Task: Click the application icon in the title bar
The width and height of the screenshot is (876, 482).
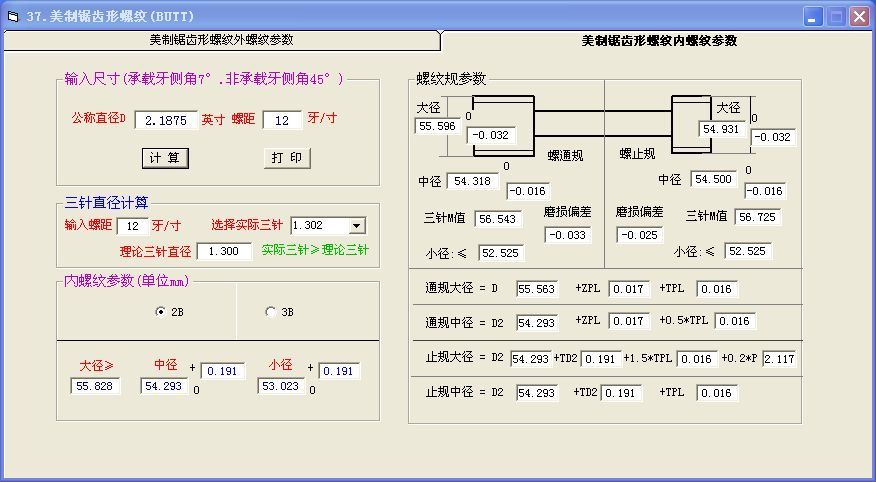Action: point(12,16)
